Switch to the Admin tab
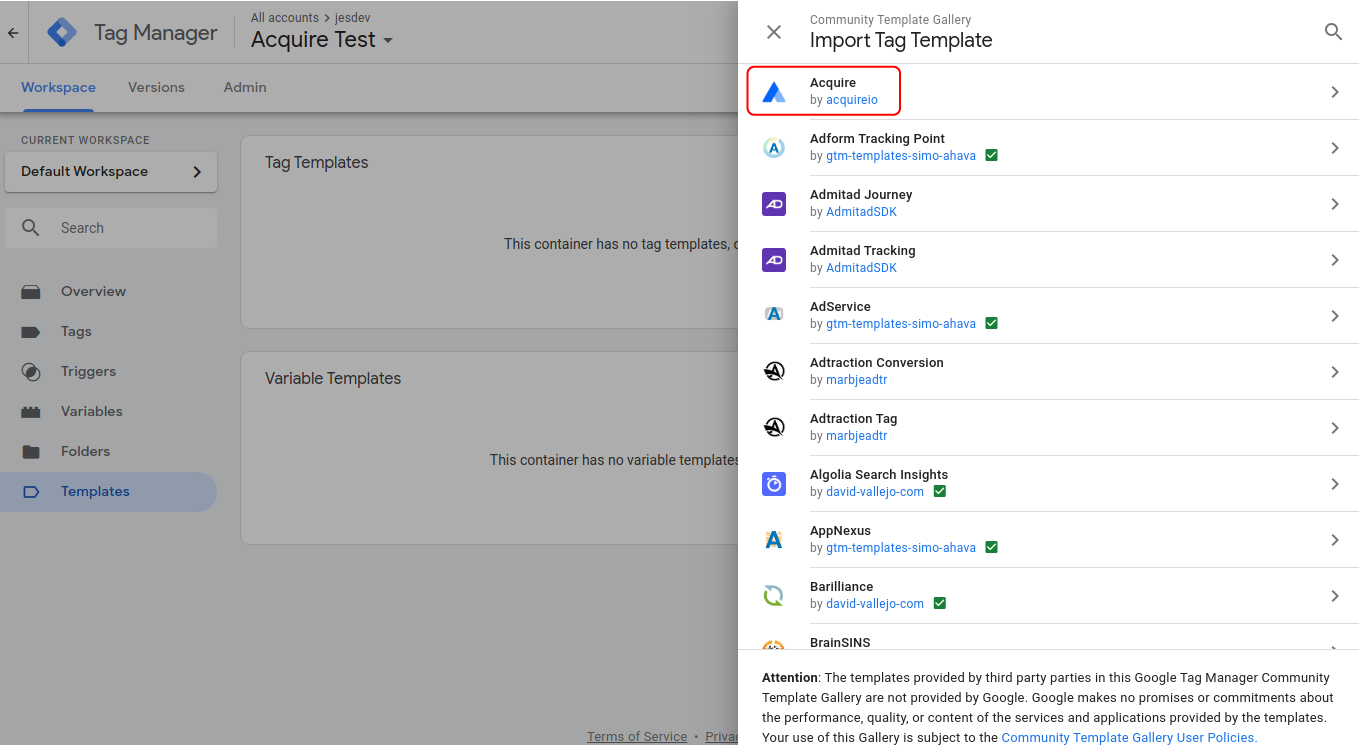Screen dimensions: 1359x745 point(245,88)
